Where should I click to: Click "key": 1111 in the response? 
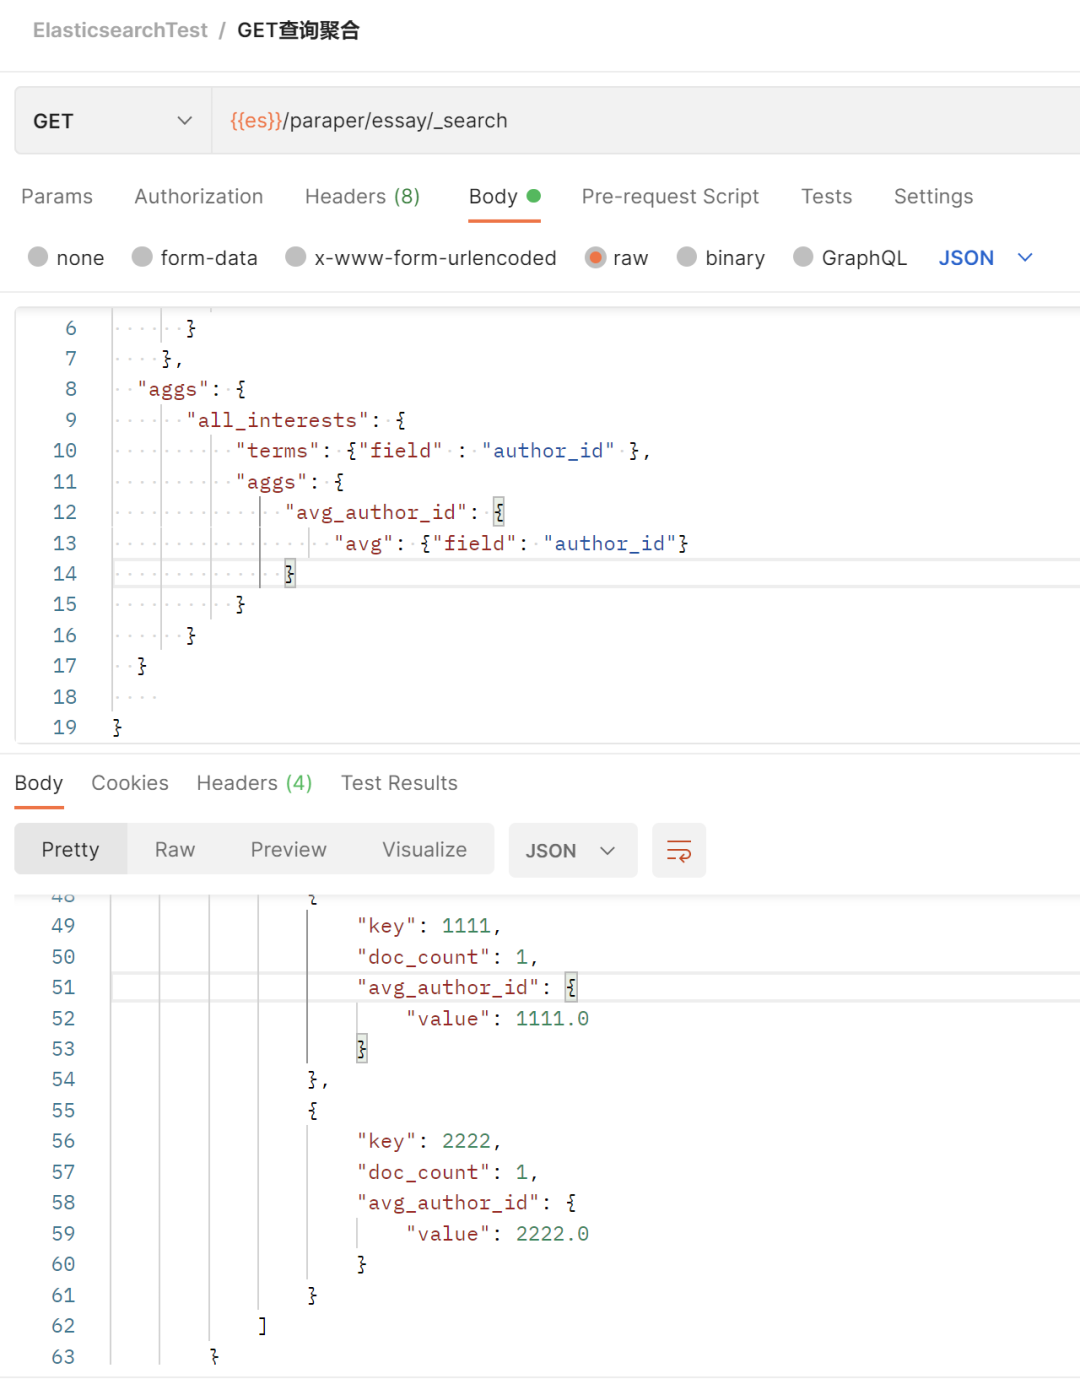tap(428, 927)
